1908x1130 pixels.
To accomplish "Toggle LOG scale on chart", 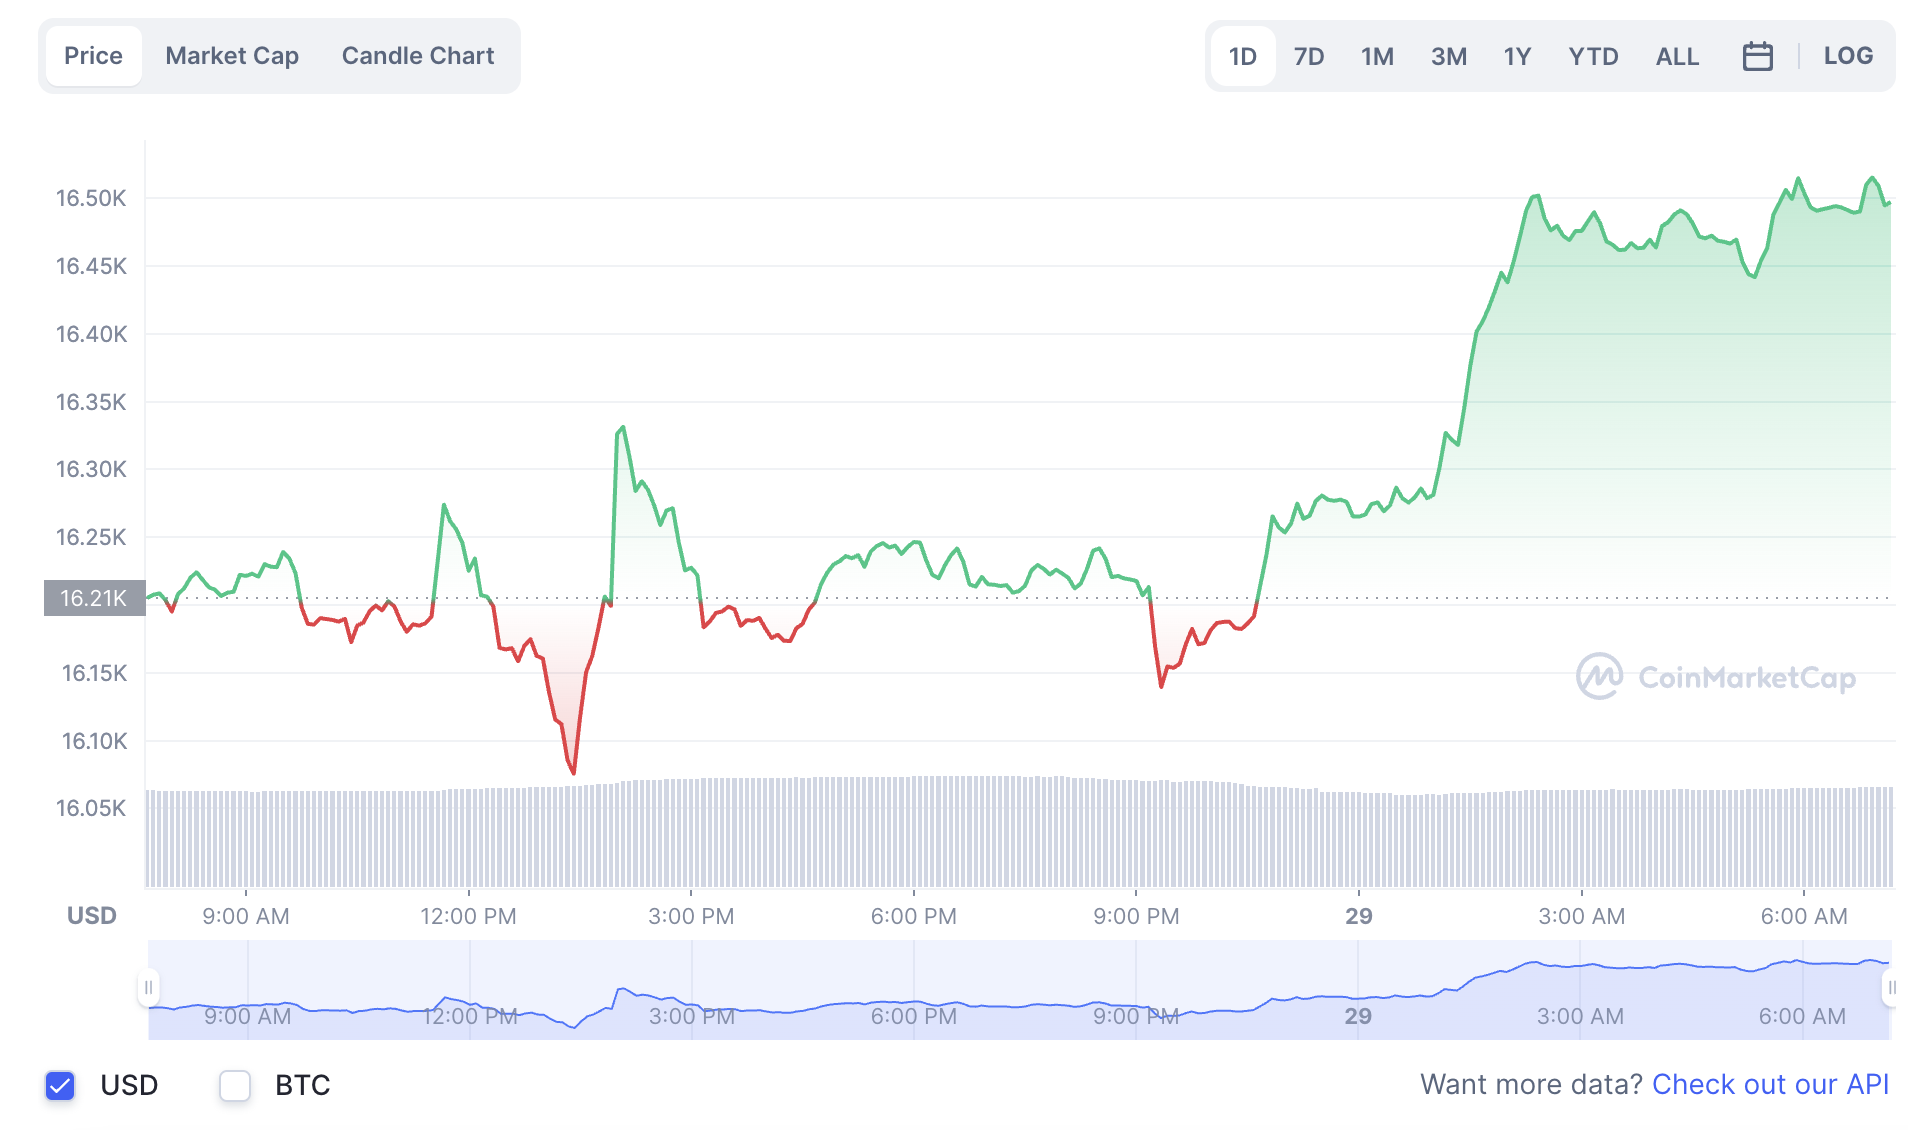I will (1848, 56).
